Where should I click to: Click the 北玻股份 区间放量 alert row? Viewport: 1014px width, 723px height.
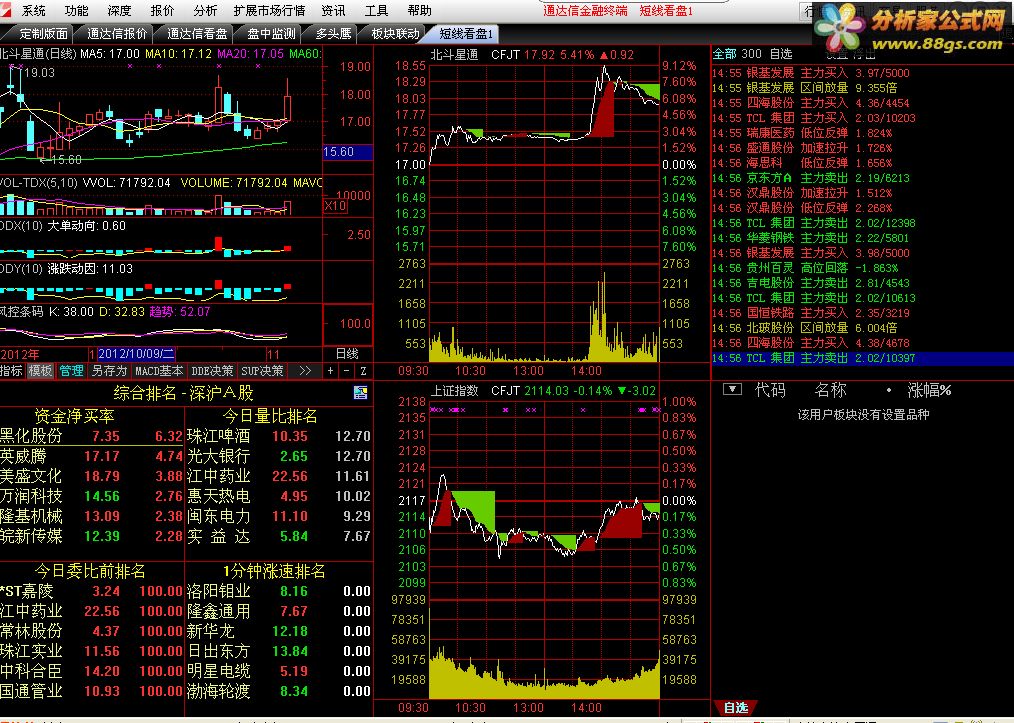[863, 328]
